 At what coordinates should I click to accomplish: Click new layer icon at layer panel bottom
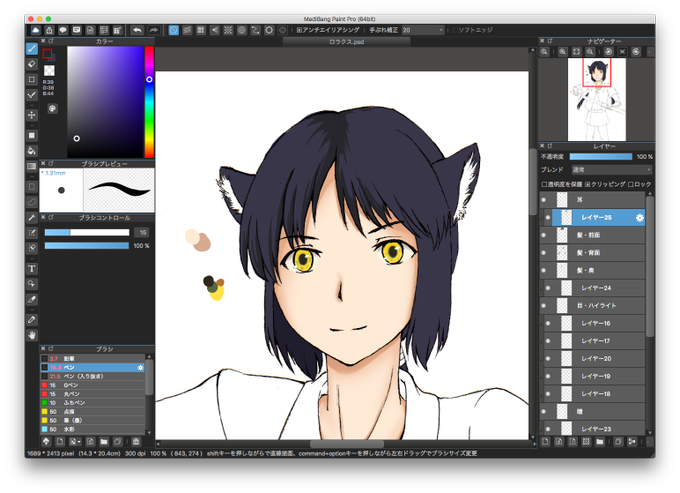tap(546, 442)
